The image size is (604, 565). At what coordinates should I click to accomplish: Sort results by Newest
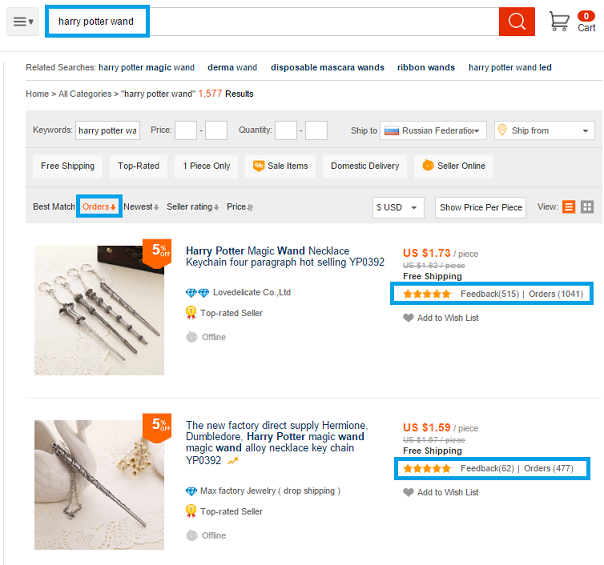141,207
